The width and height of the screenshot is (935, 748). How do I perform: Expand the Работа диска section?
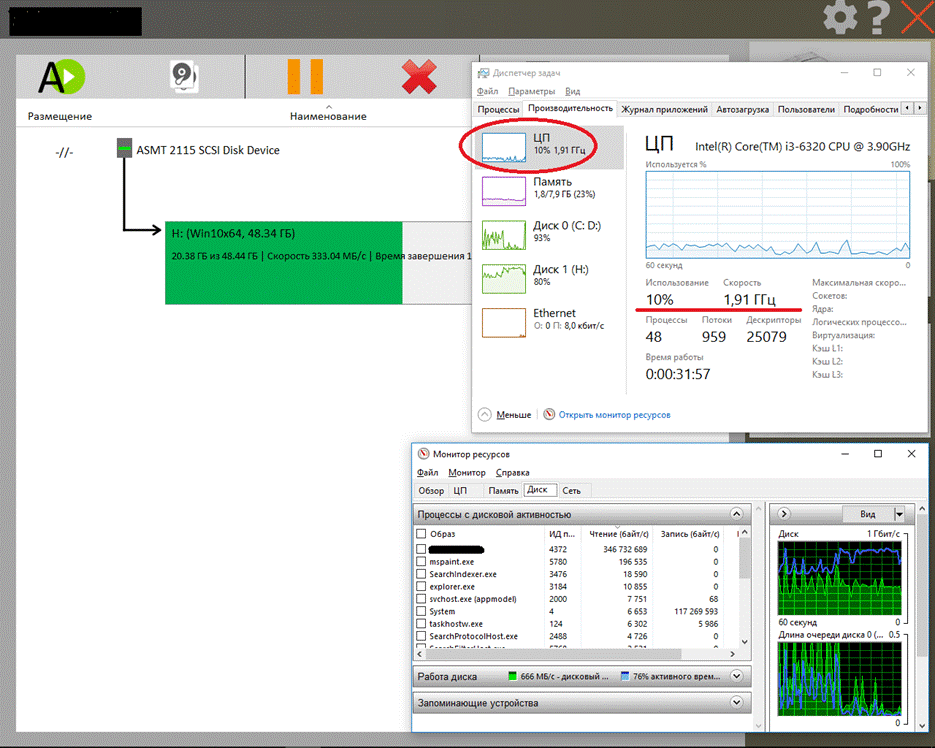click(737, 676)
